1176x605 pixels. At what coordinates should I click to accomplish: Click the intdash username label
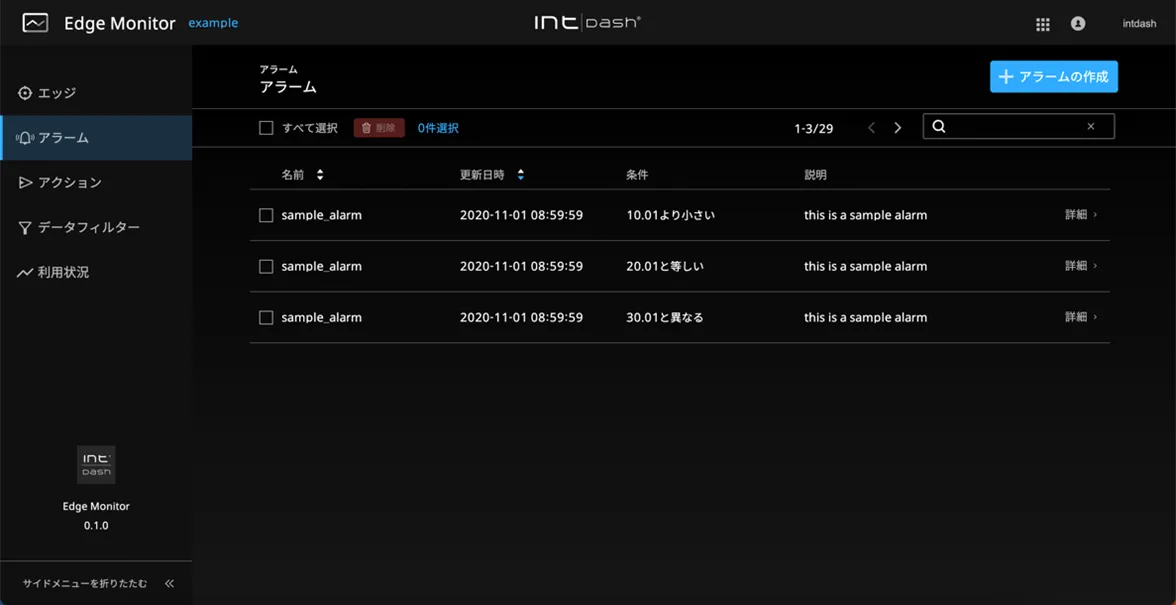click(1139, 23)
